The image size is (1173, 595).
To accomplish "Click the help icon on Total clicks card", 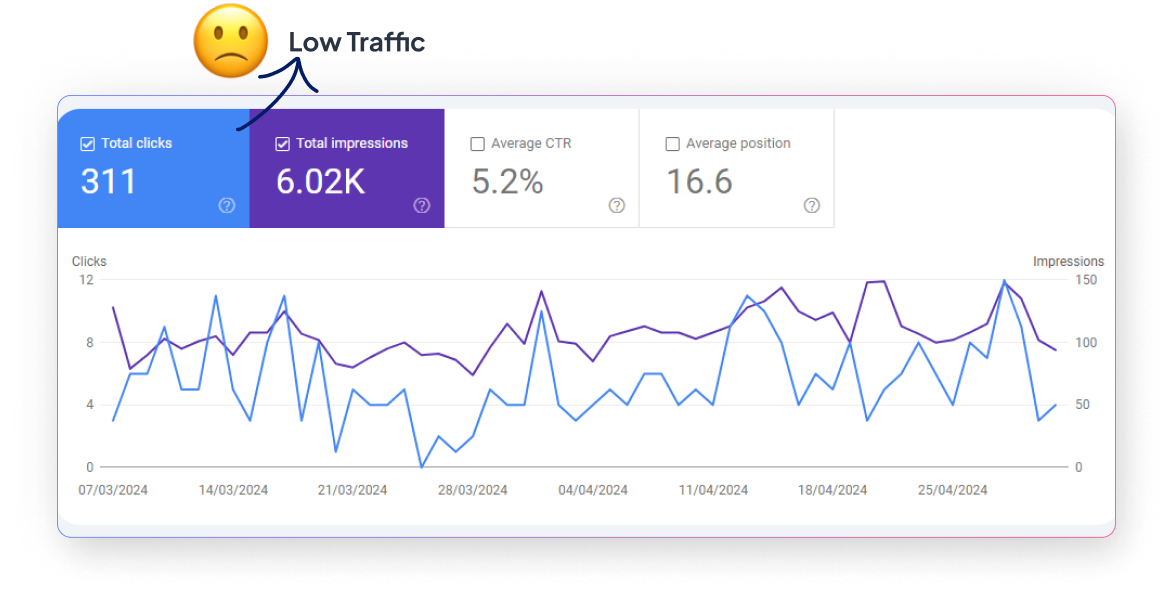I will tap(227, 205).
